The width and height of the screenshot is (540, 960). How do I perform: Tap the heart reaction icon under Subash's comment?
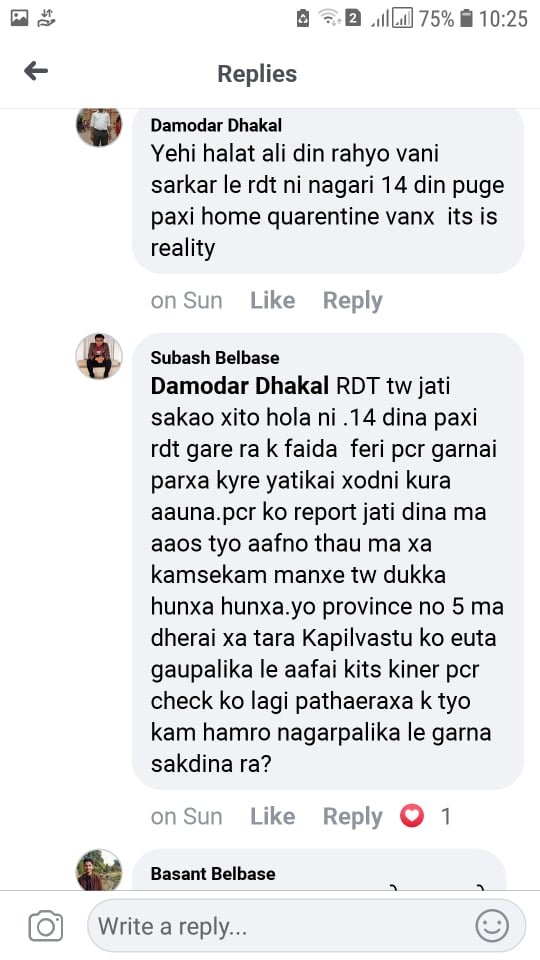[411, 816]
